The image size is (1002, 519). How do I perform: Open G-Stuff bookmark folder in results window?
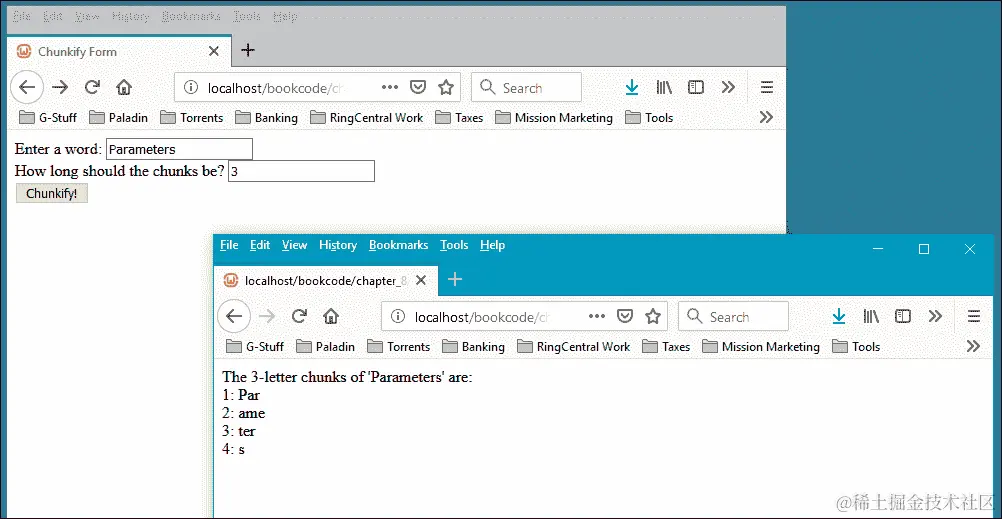pos(255,346)
